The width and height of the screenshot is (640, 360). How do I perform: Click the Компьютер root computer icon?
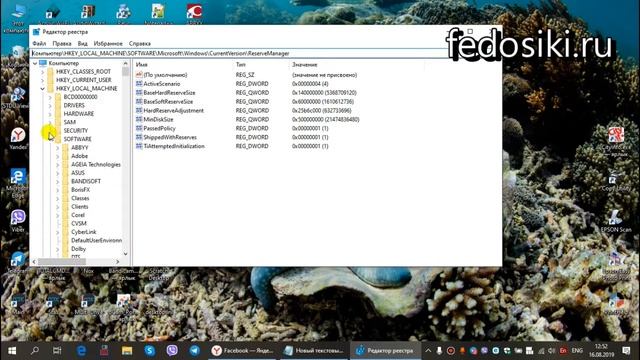(x=43, y=63)
